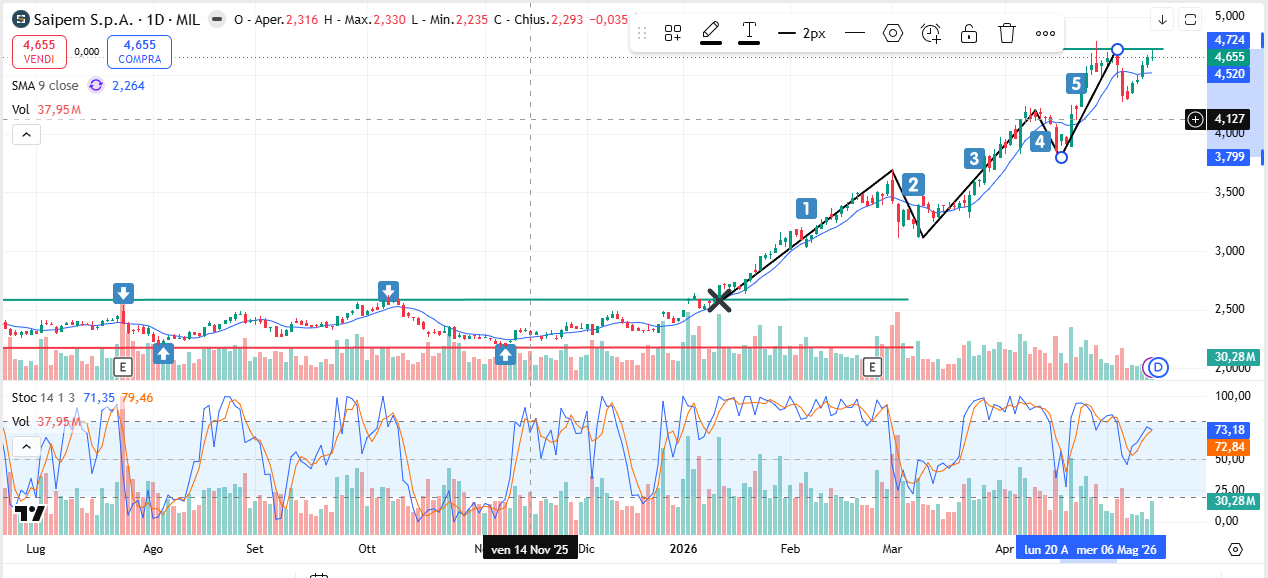Click the 5,000 level on the price scale
The width and height of the screenshot is (1268, 578).
point(1230,16)
